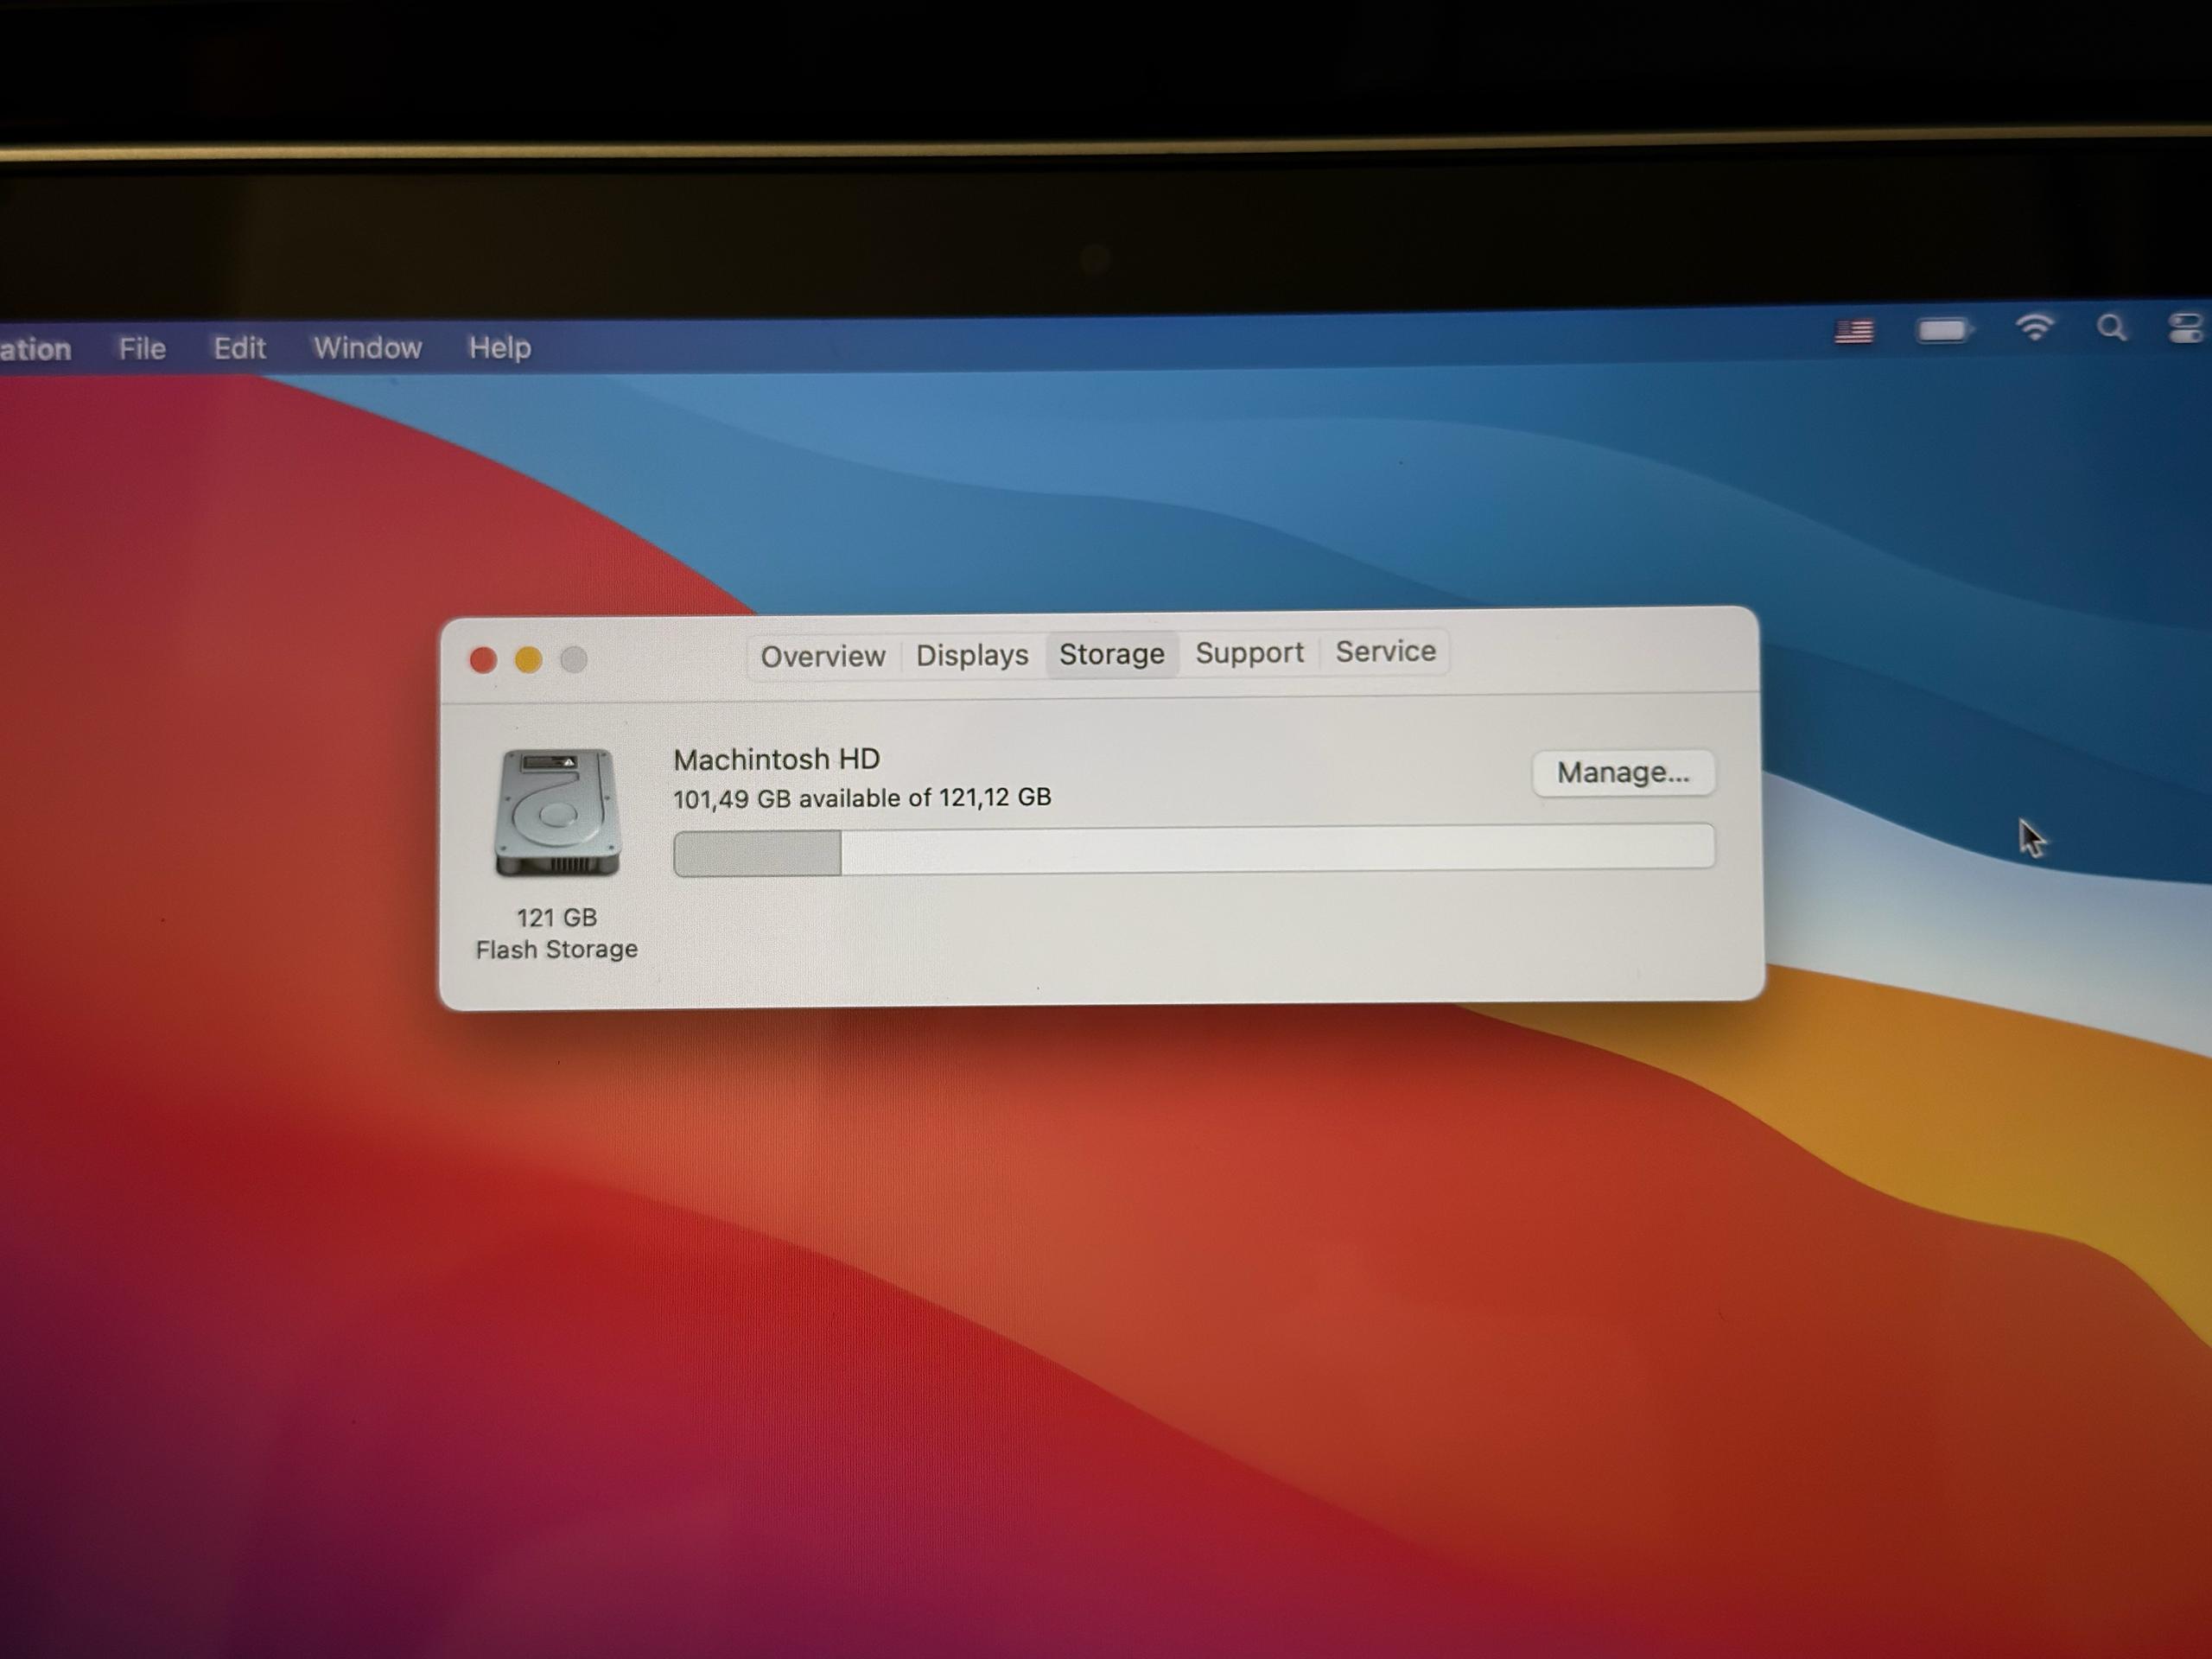2212x1659 pixels.
Task: Close the window with the red button
Action: click(483, 660)
